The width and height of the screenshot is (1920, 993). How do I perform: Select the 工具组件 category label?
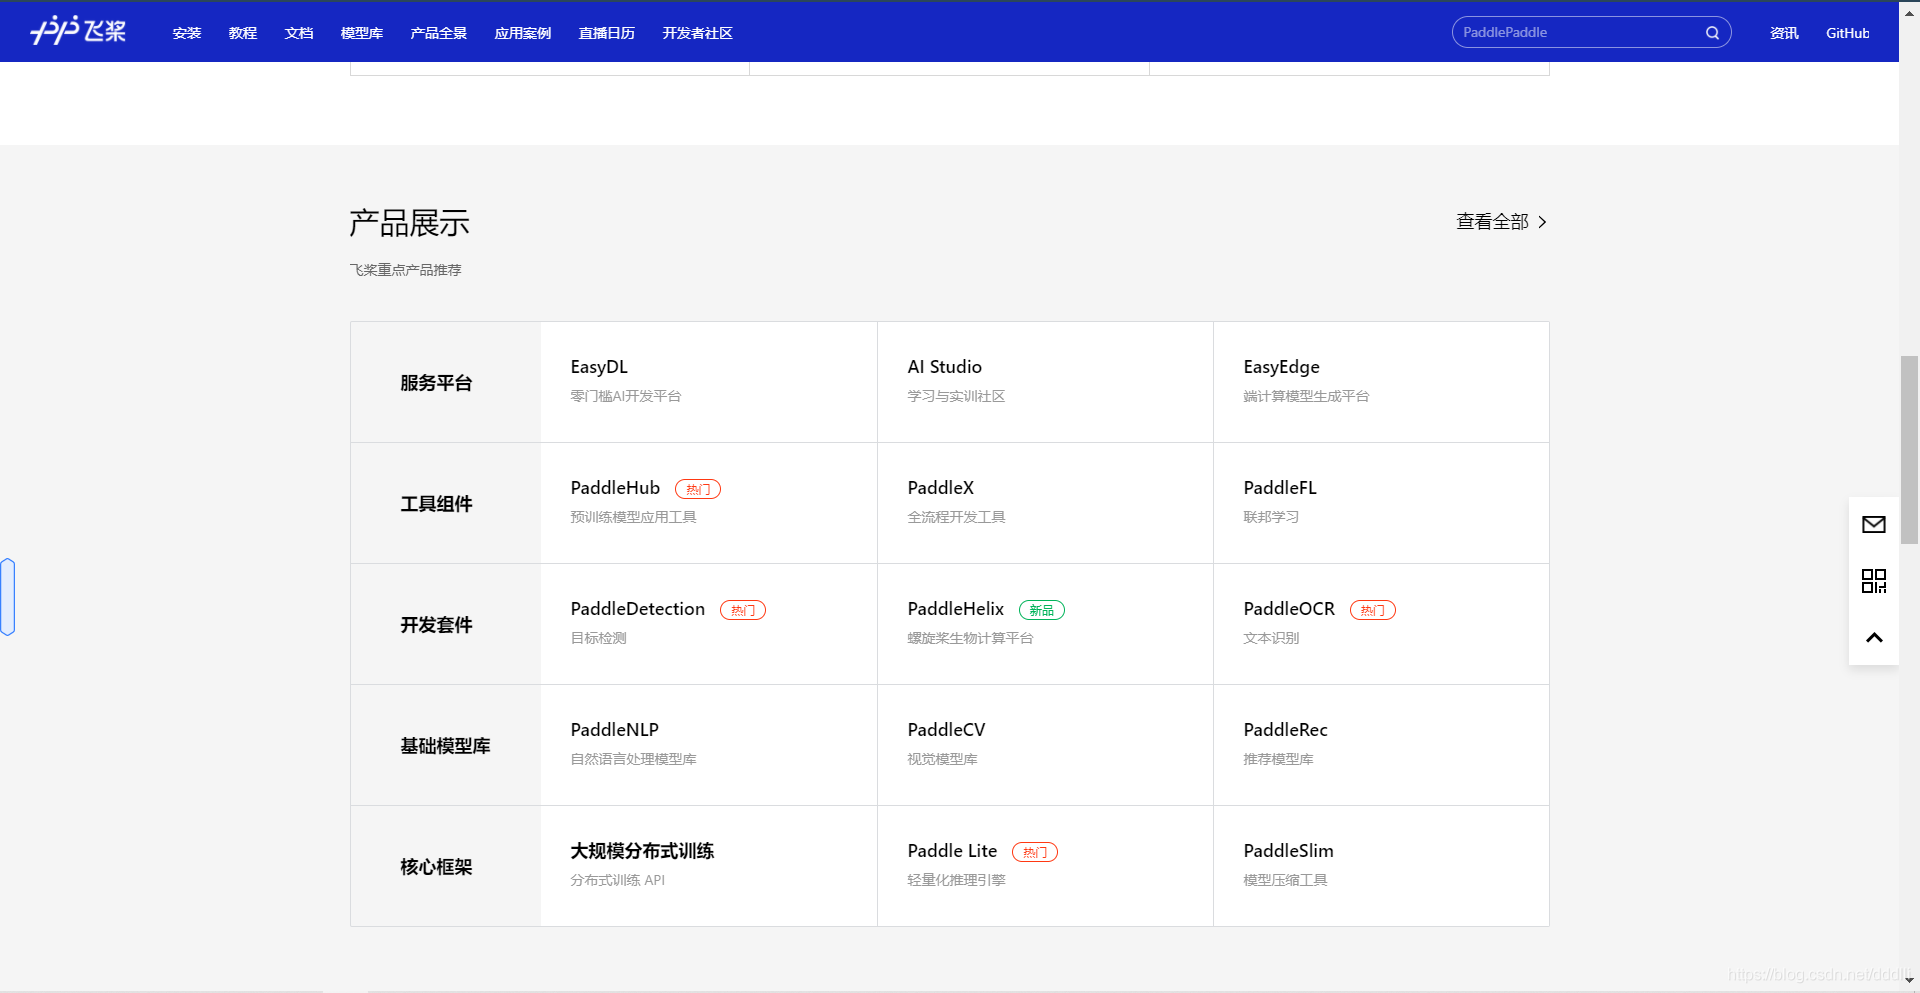(436, 504)
